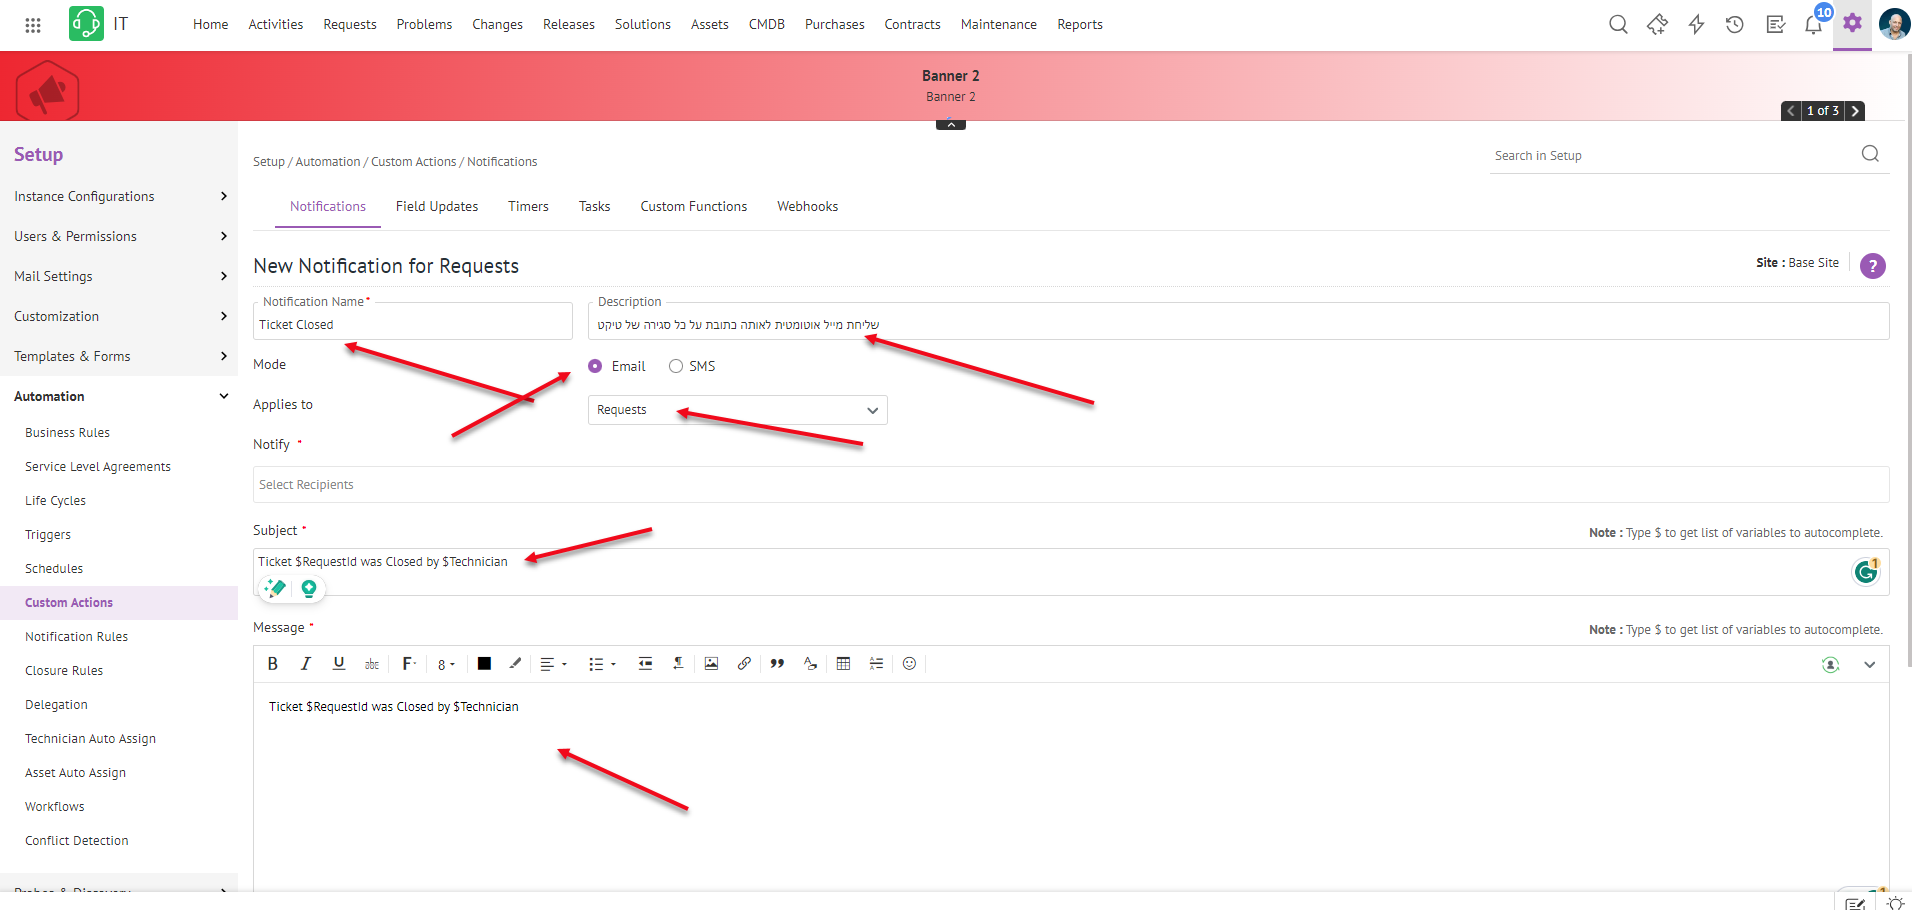Click the Select Recipients notify field

(1070, 485)
